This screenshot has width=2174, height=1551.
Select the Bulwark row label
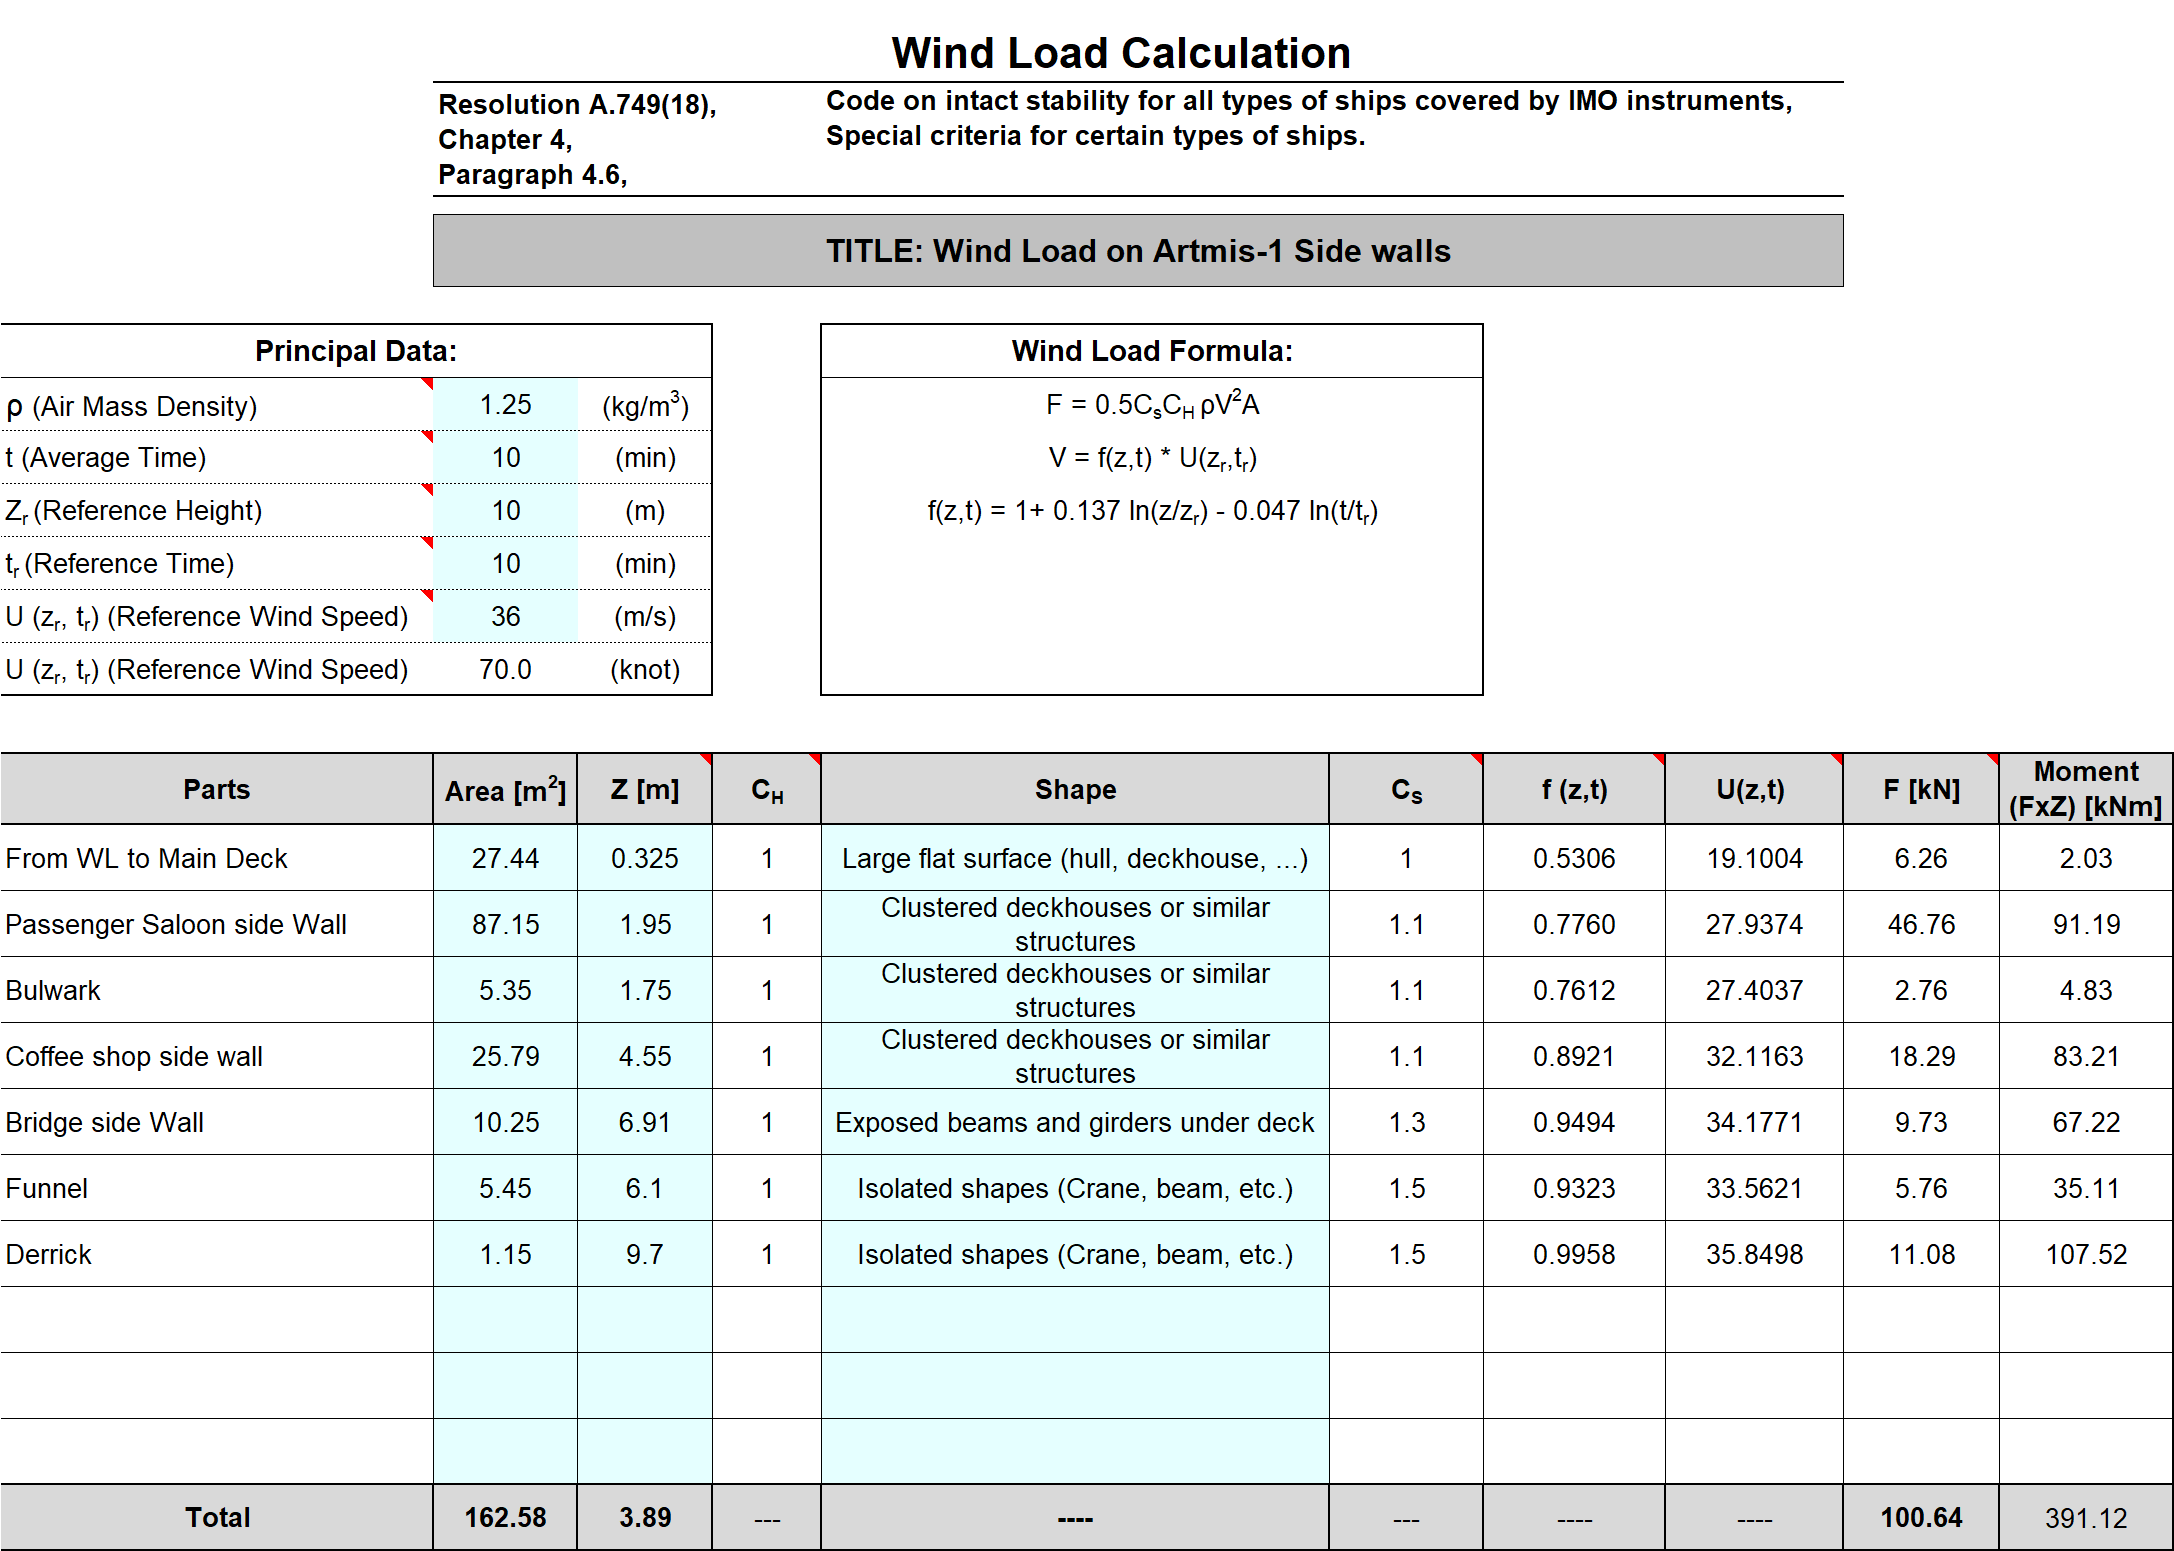(52, 990)
